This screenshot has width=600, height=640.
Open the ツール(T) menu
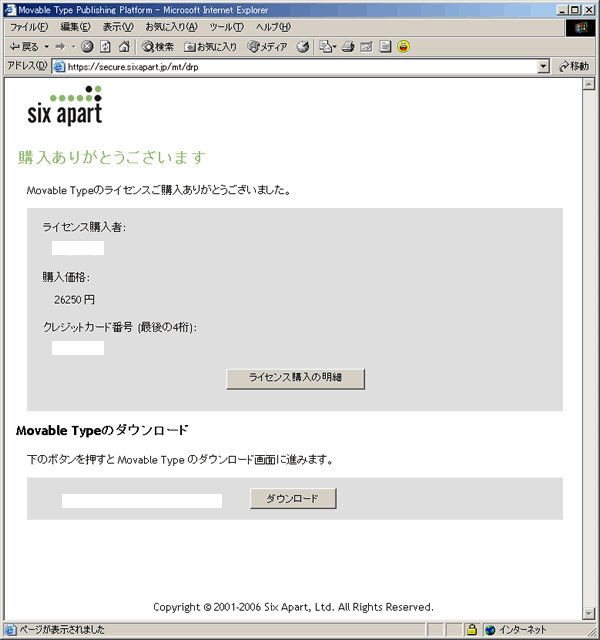click(x=227, y=27)
